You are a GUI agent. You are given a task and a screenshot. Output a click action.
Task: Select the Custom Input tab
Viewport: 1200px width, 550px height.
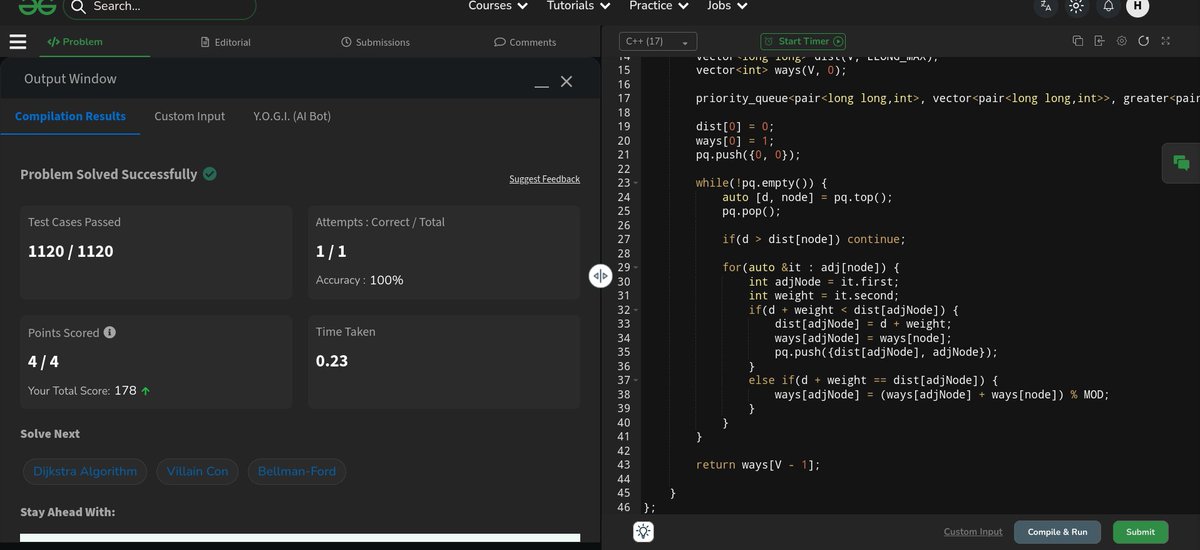point(189,116)
